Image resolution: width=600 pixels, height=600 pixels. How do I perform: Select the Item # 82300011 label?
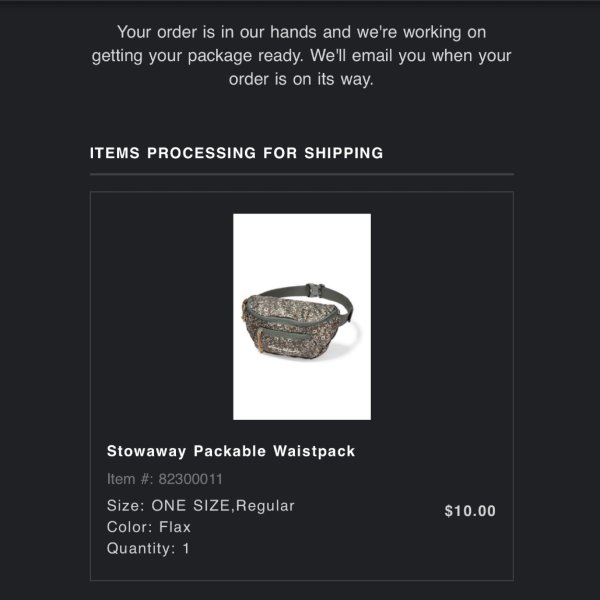click(165, 479)
